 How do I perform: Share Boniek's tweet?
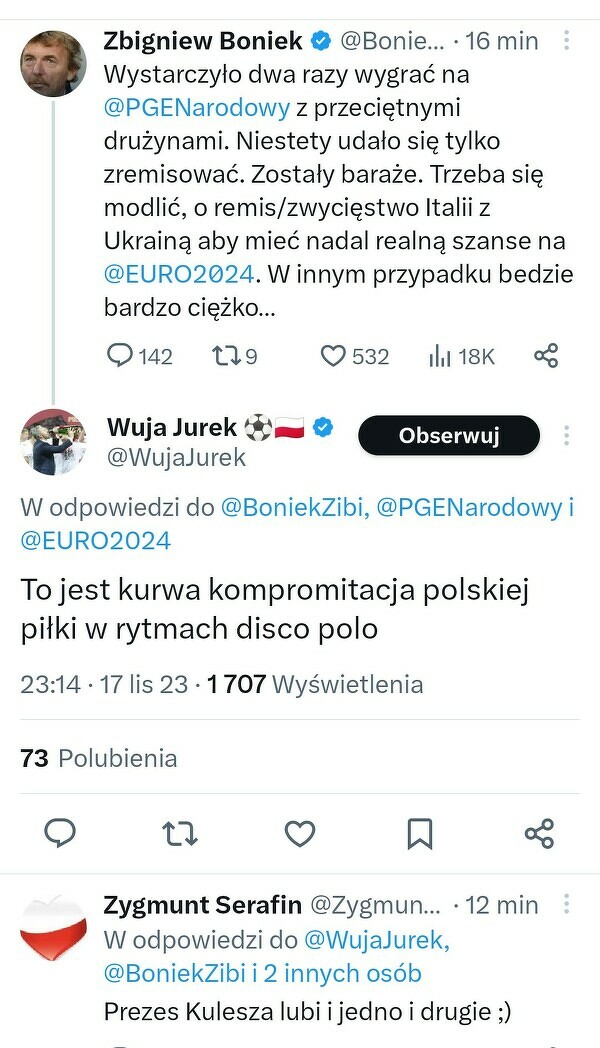(x=546, y=356)
